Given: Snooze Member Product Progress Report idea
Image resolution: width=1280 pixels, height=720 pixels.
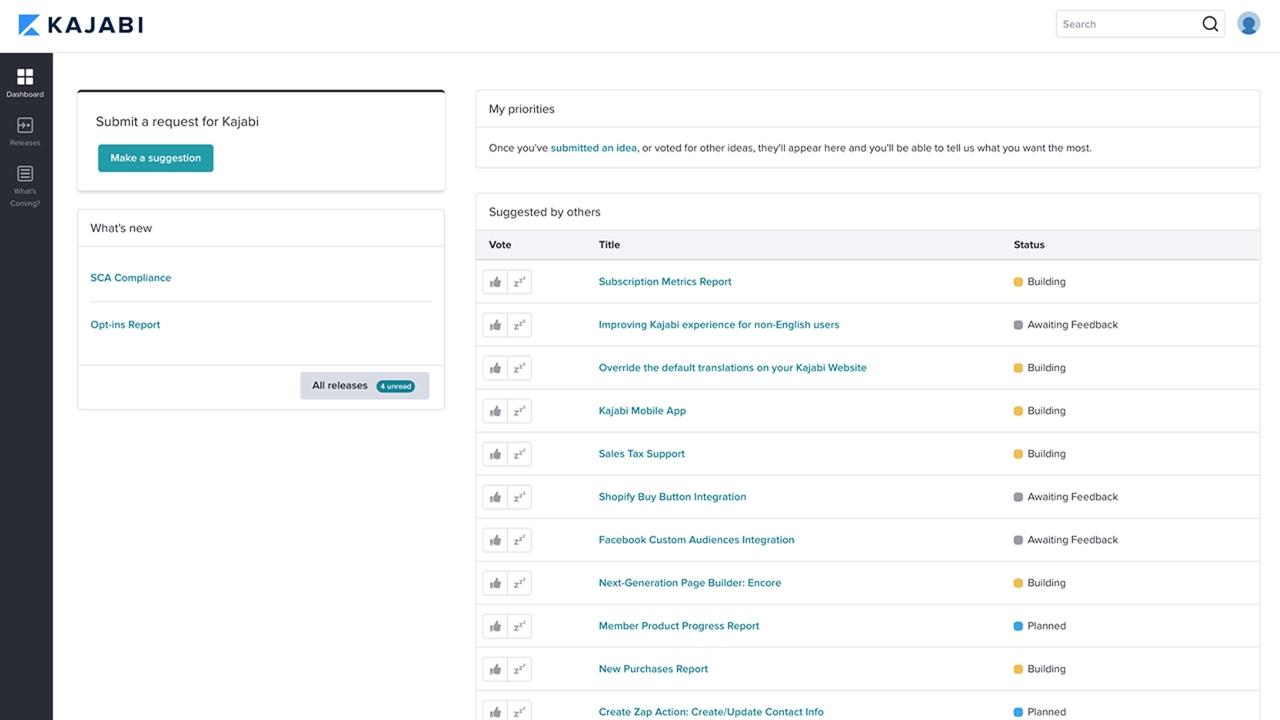Looking at the screenshot, I should pos(519,626).
